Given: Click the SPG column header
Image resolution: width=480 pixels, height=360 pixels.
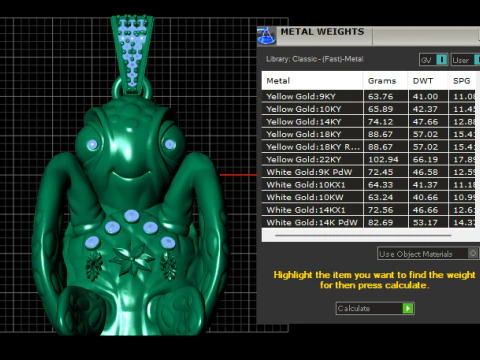Looking at the screenshot, I should pos(462,81).
